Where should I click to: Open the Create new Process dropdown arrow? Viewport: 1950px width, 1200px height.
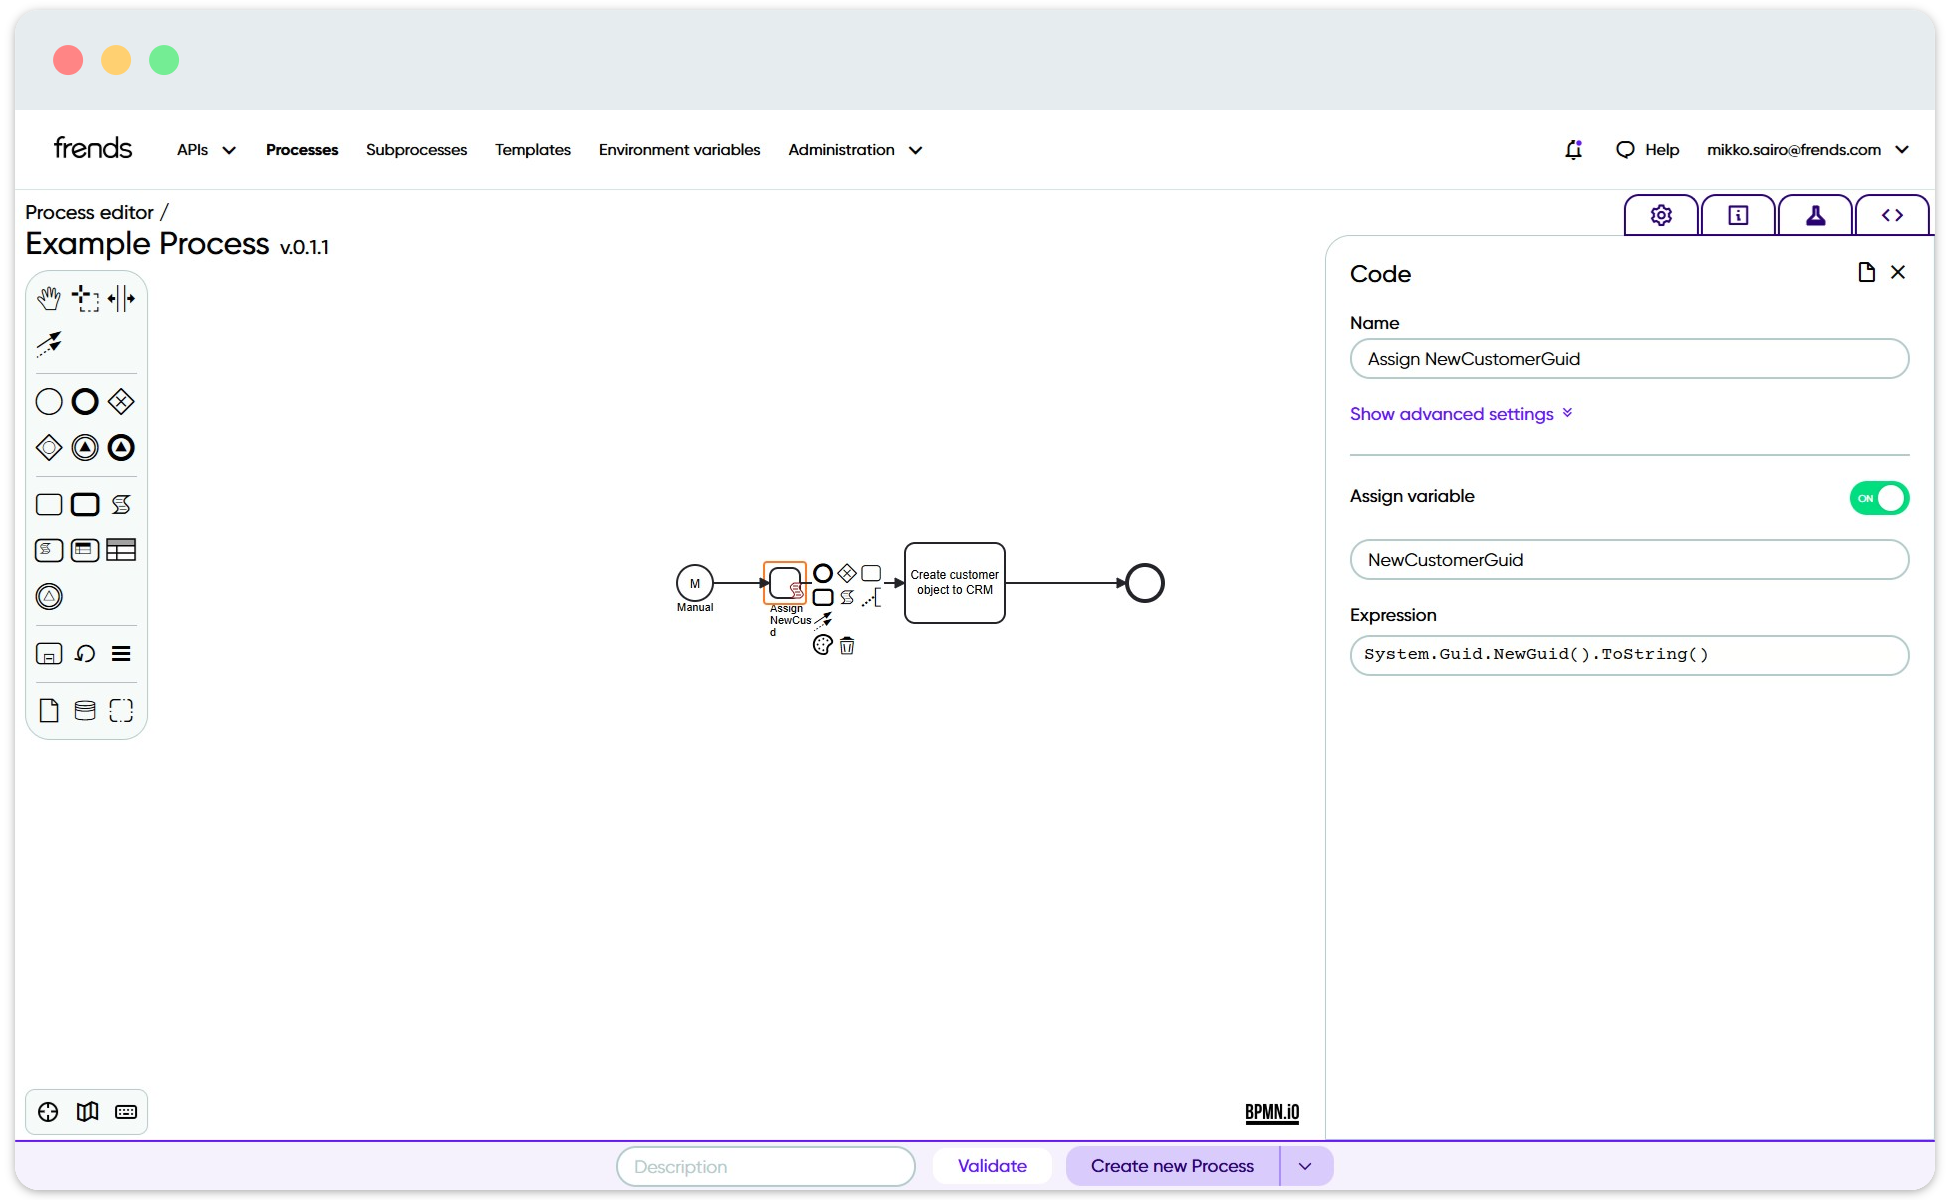(1305, 1166)
